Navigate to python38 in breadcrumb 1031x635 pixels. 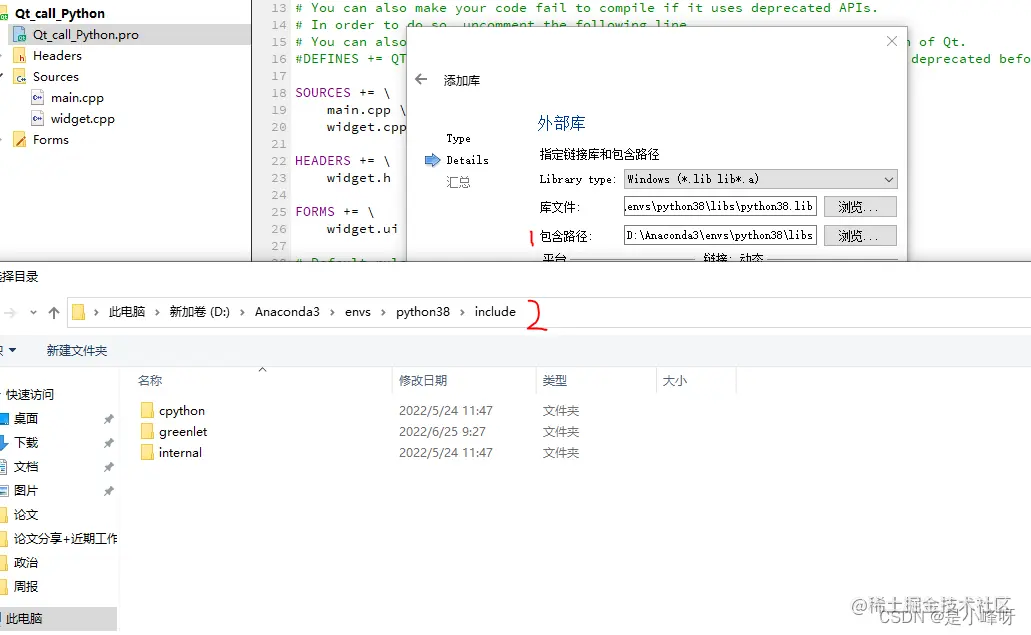[x=423, y=312]
